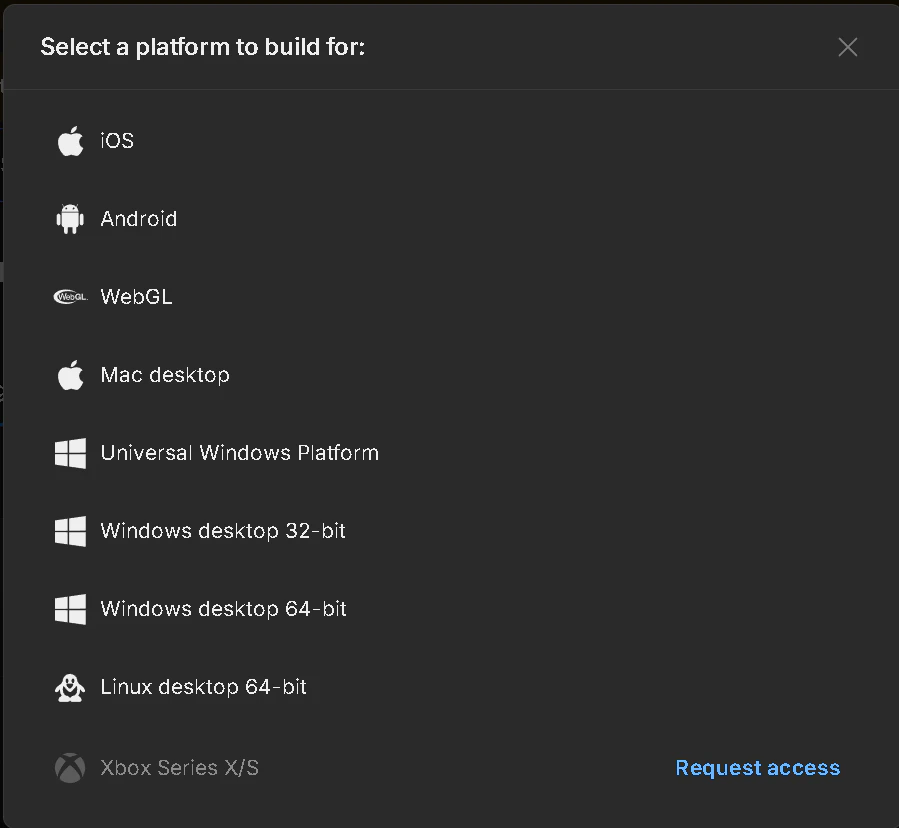Open the Request access link

point(758,767)
